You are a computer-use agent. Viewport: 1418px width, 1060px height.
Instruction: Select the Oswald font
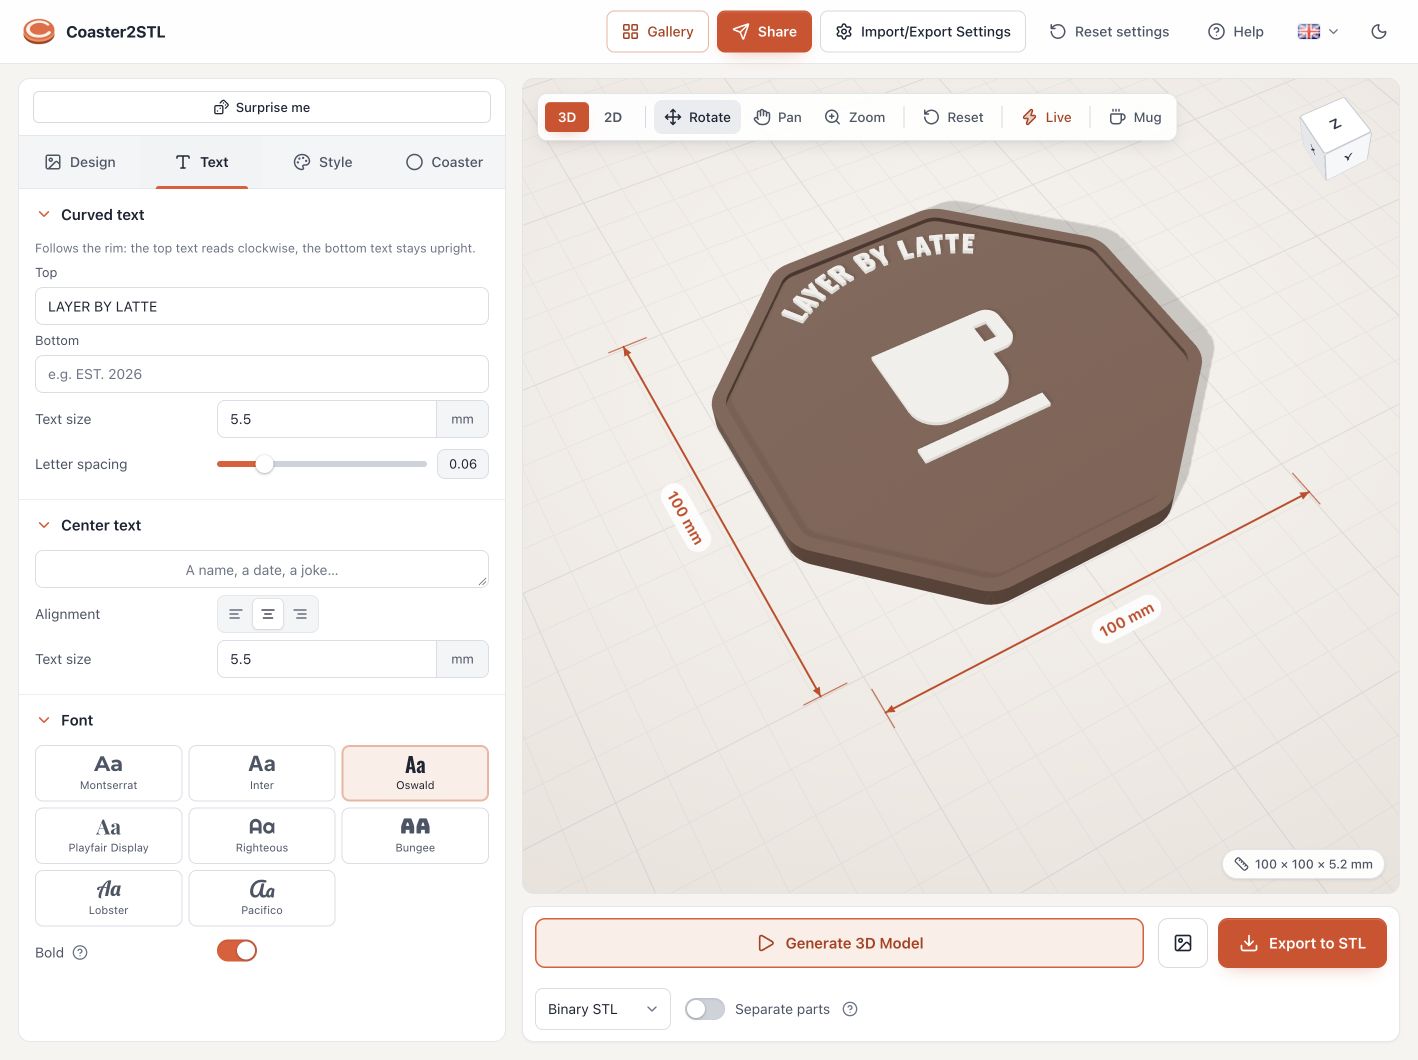[x=415, y=773]
